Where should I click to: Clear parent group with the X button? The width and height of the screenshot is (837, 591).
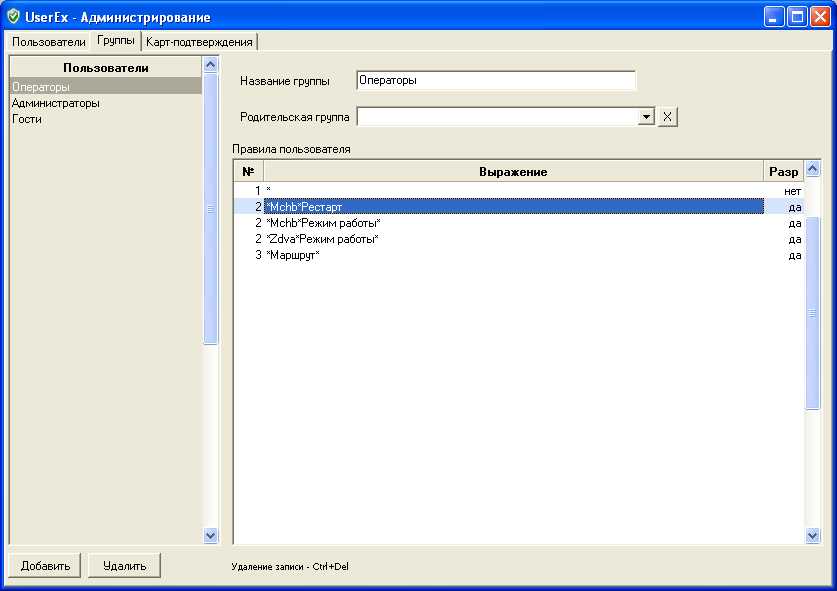(668, 117)
